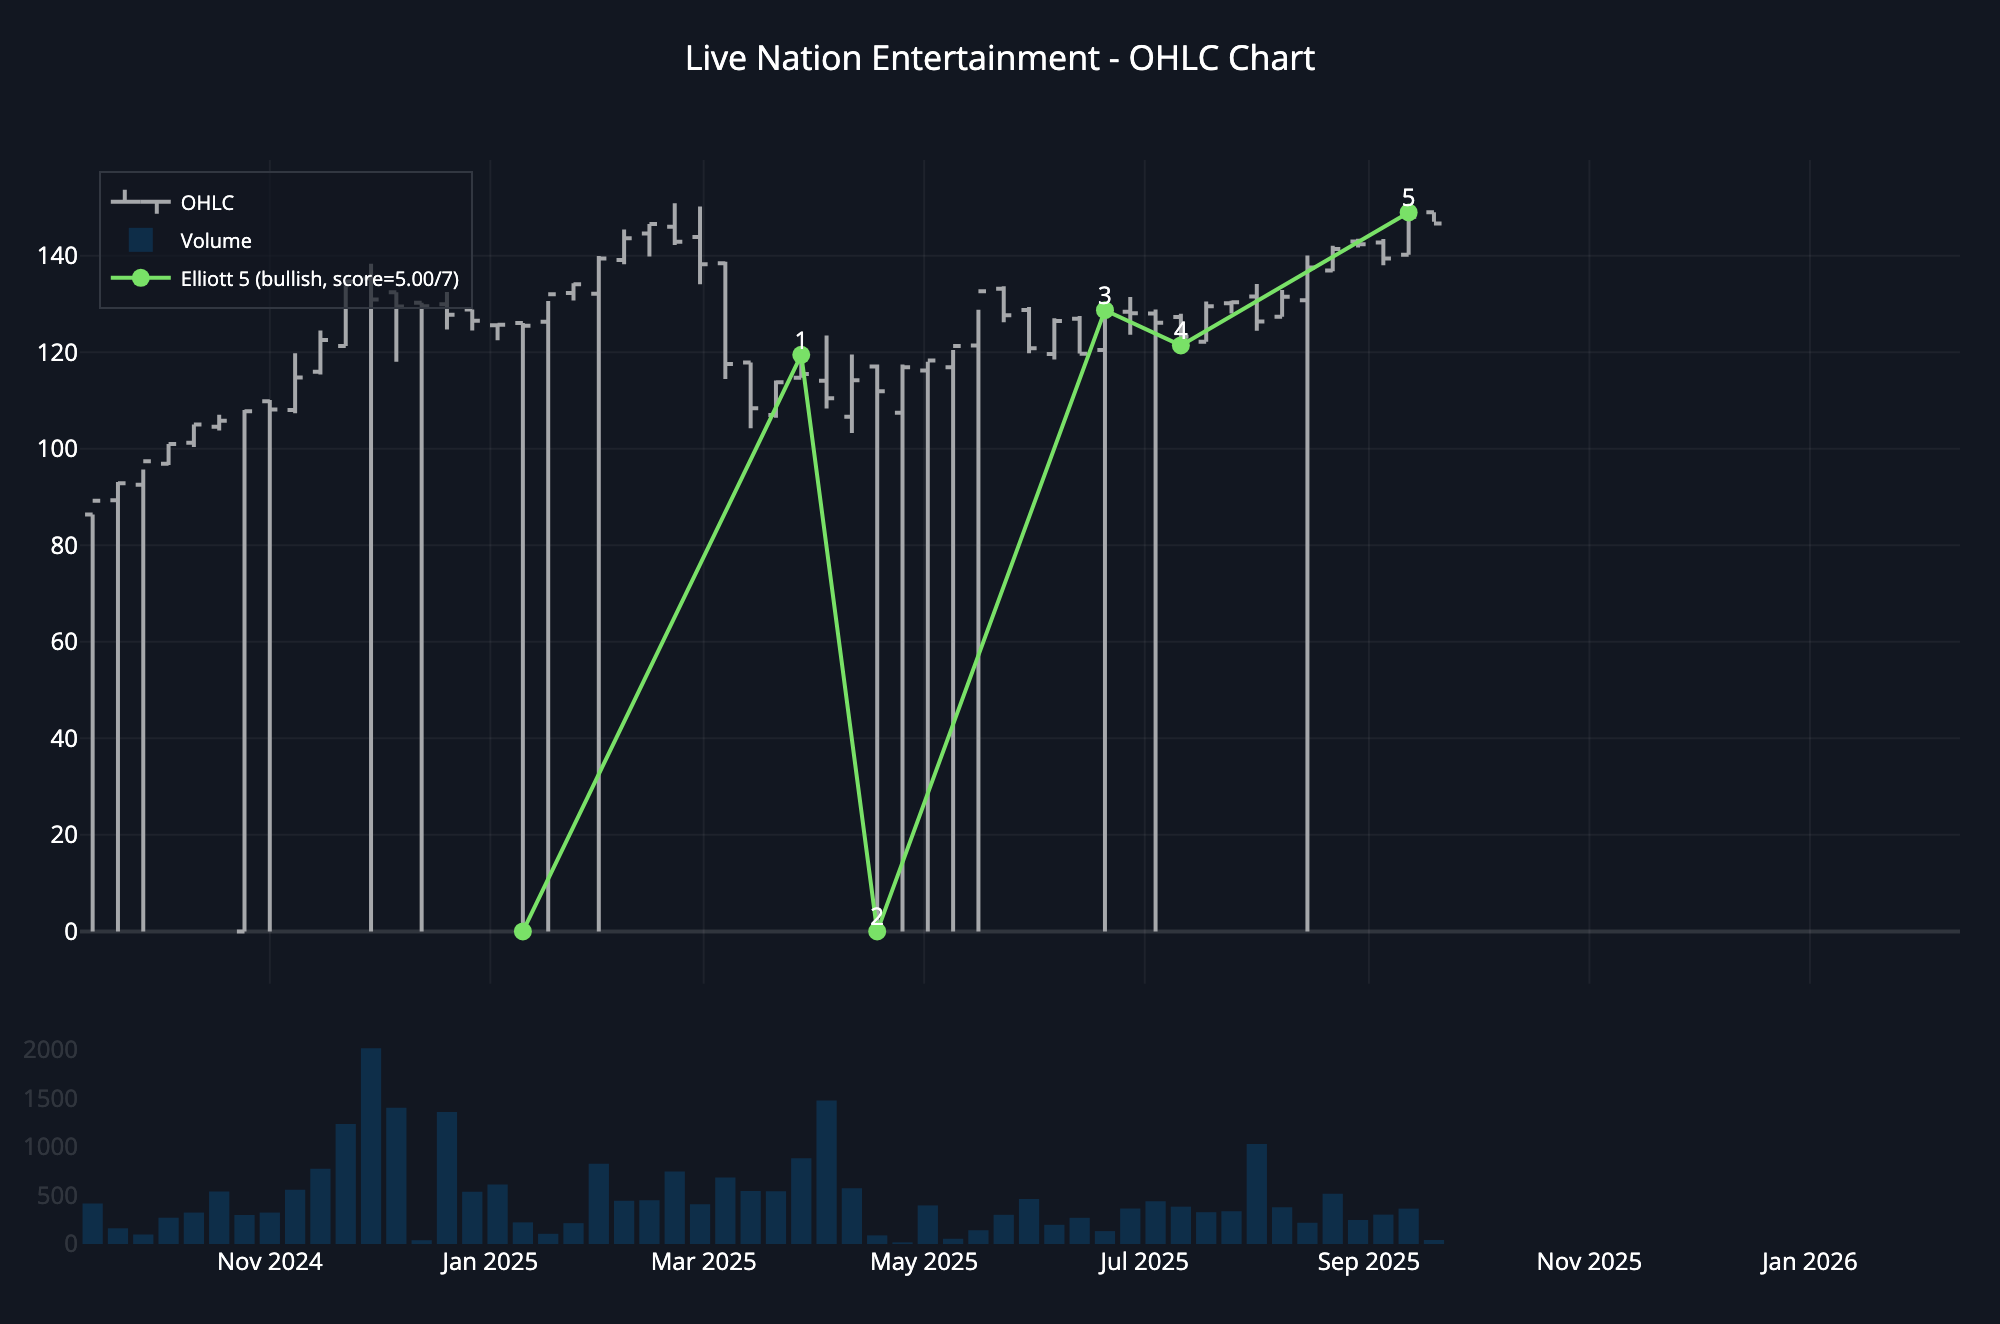2000x1324 pixels.
Task: Click the Jan 2026 x-axis label
Action: 1808,1261
